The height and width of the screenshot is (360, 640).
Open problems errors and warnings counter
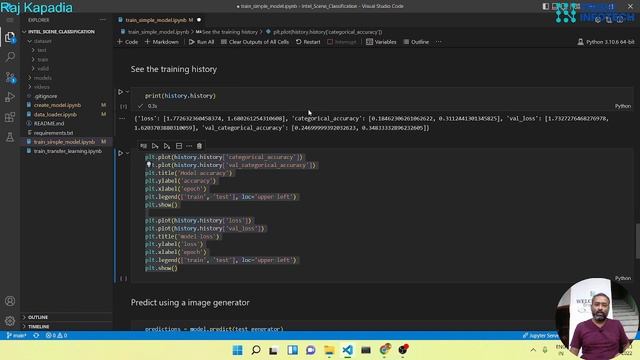pyautogui.click(x=56, y=336)
